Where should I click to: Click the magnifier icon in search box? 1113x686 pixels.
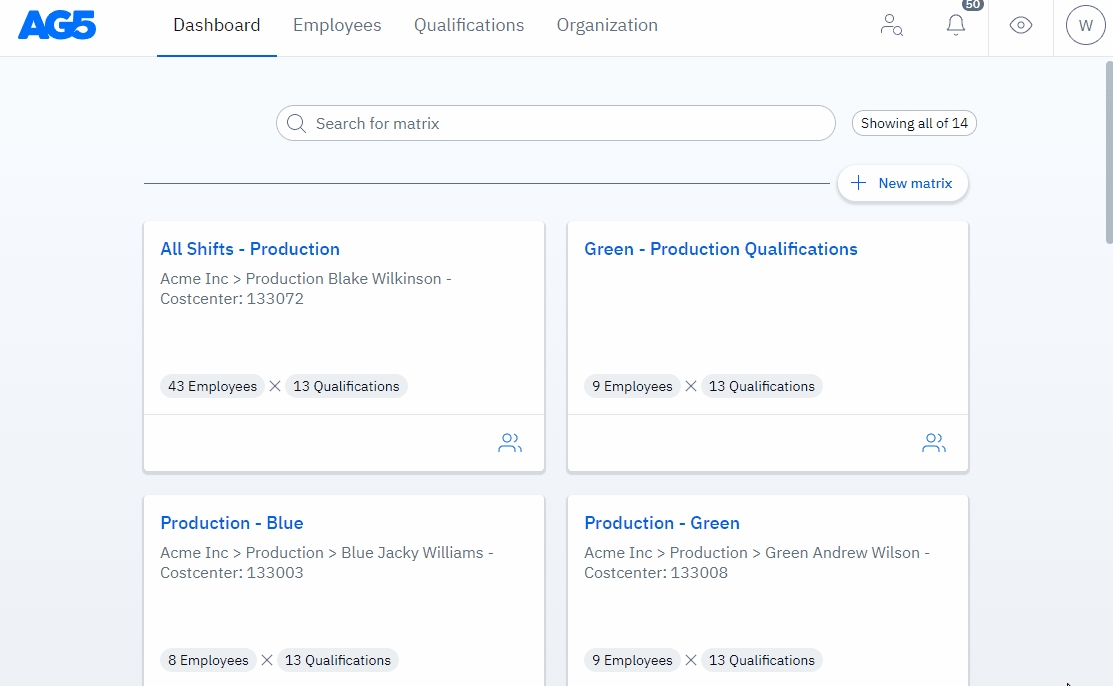pyautogui.click(x=296, y=124)
